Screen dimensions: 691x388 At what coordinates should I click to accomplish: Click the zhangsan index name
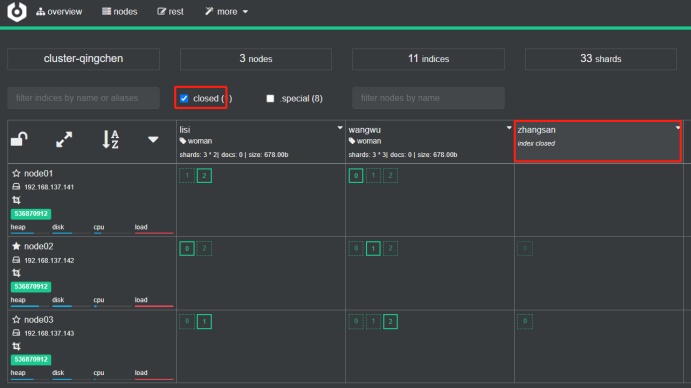(x=536, y=130)
